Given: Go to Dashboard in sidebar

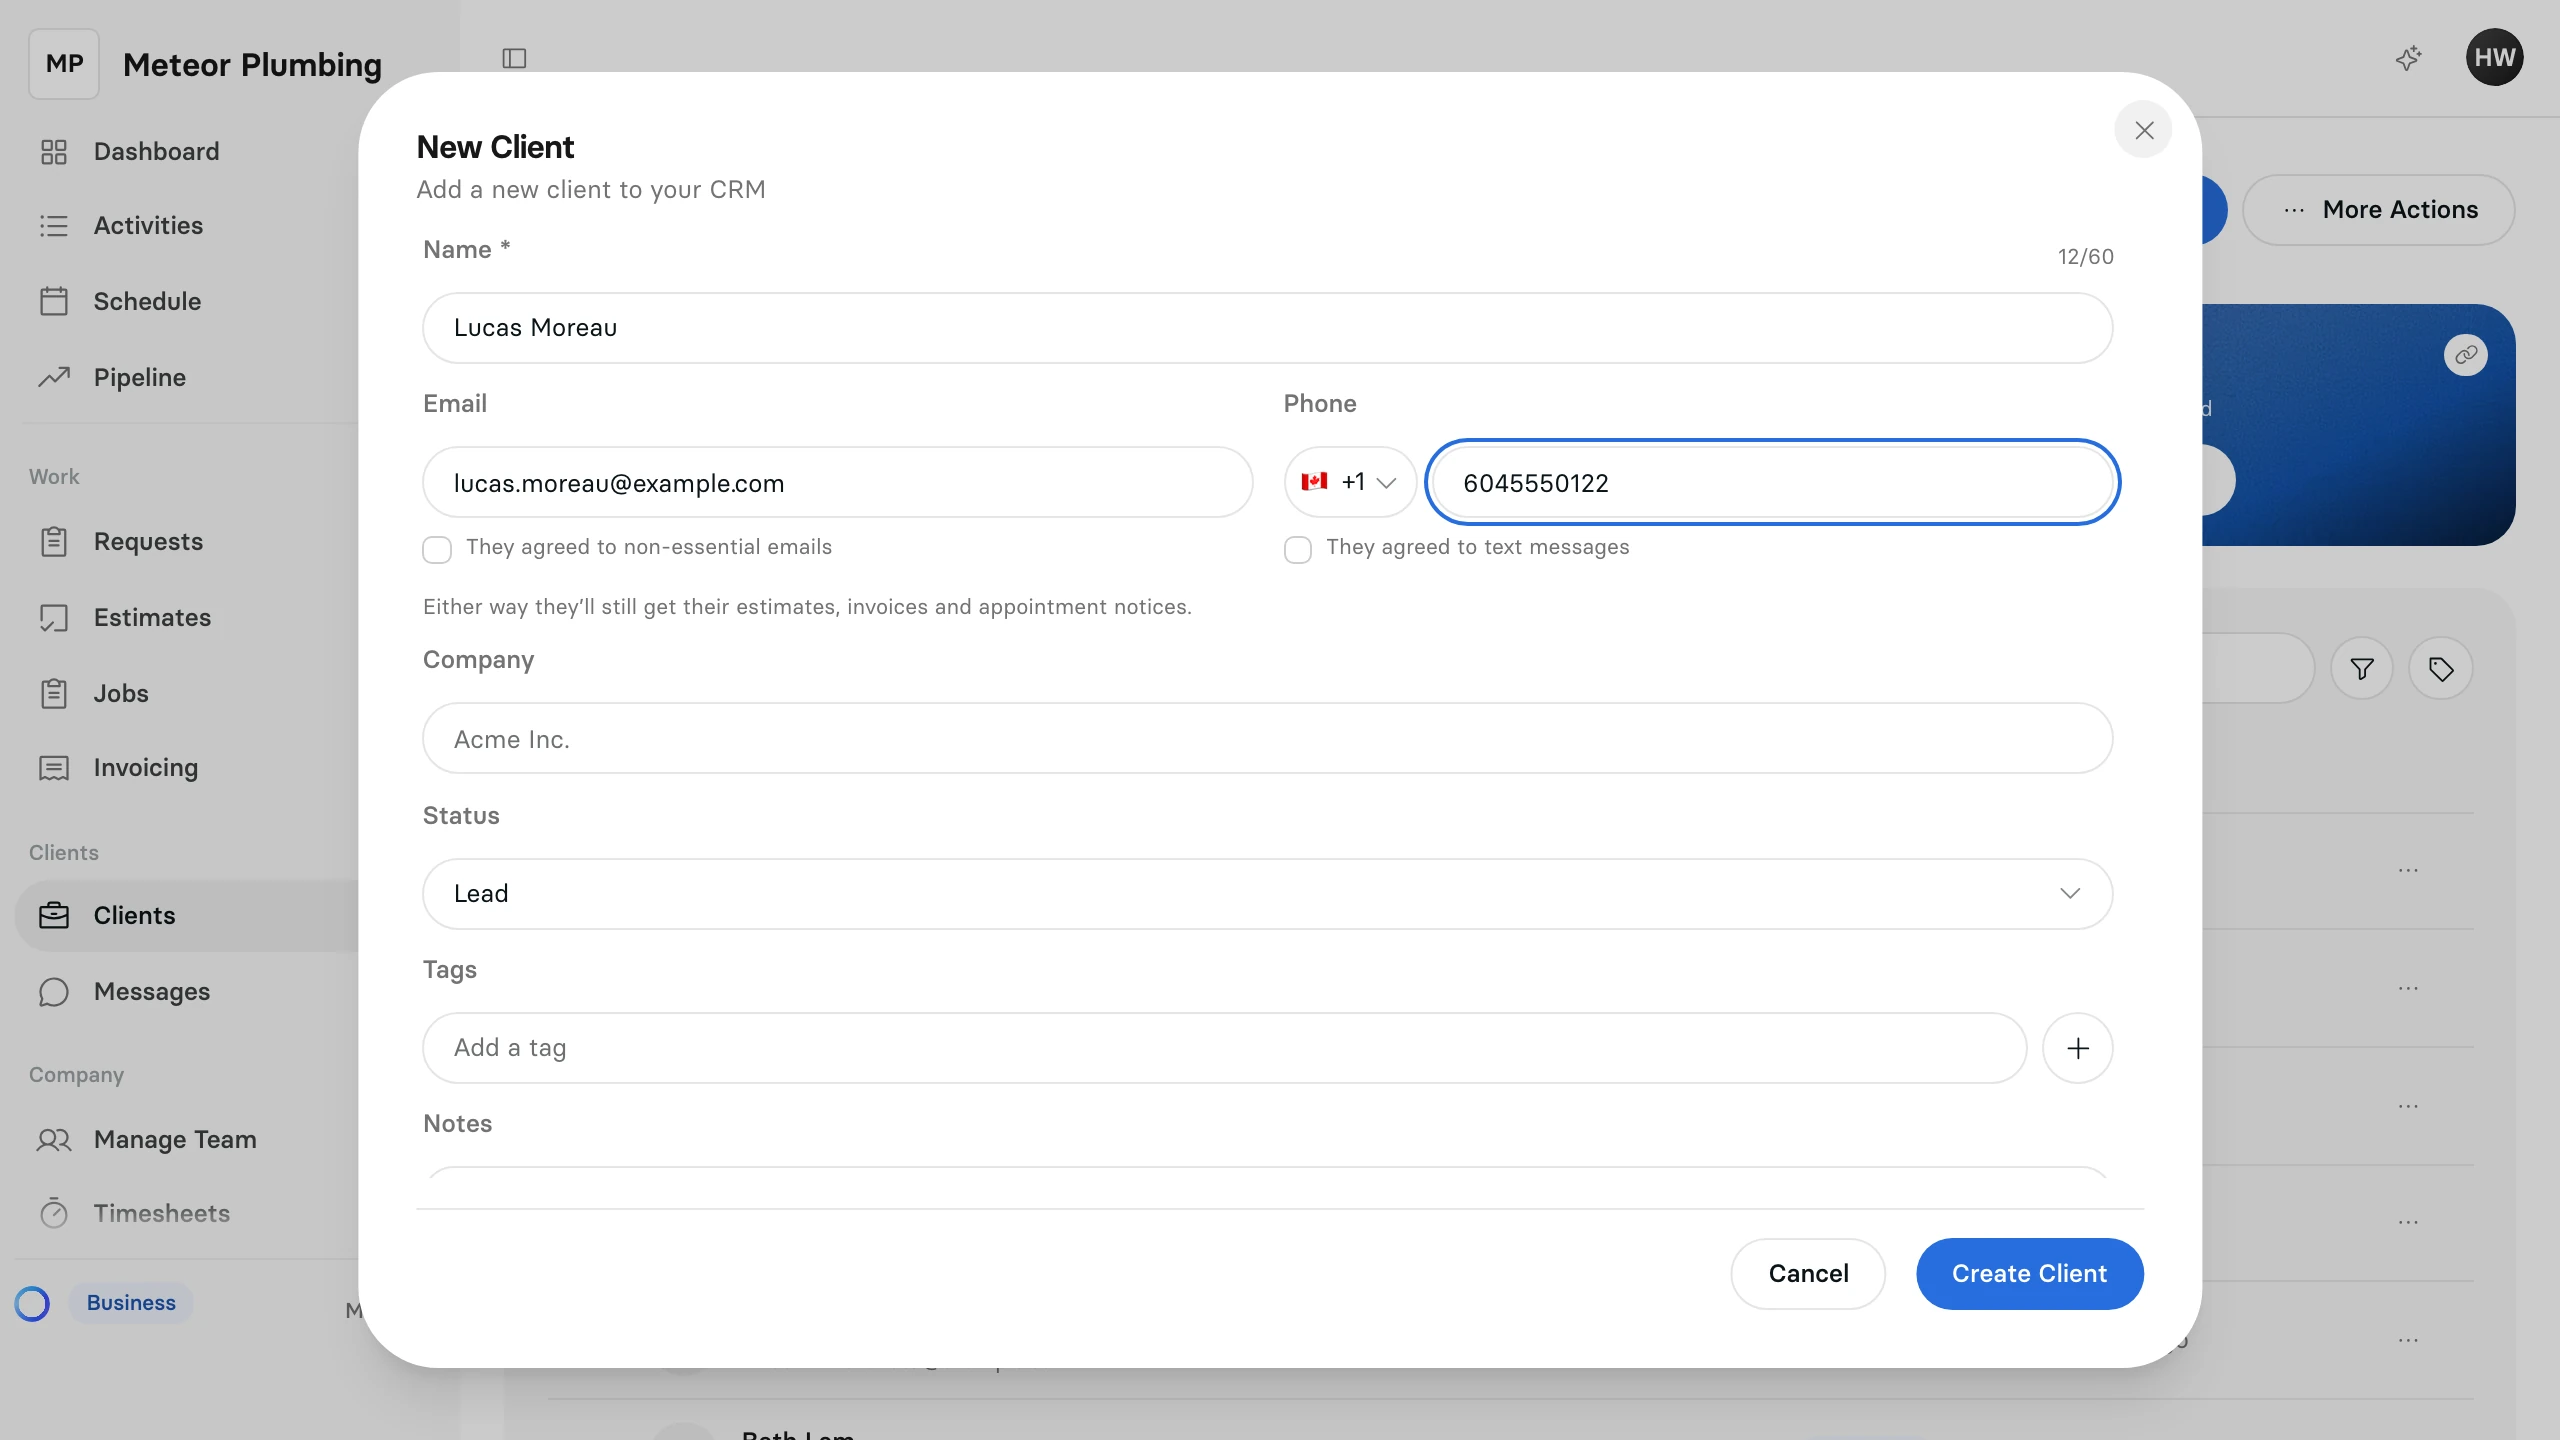Looking at the screenshot, I should [x=156, y=152].
